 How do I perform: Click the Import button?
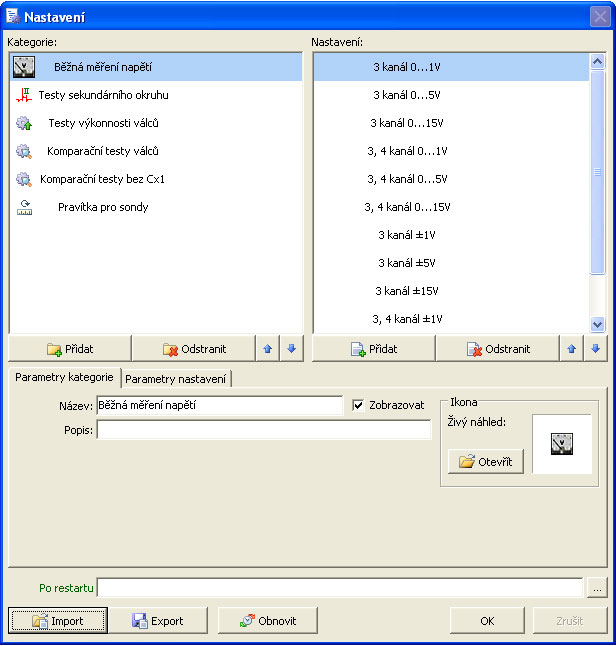coord(57,621)
